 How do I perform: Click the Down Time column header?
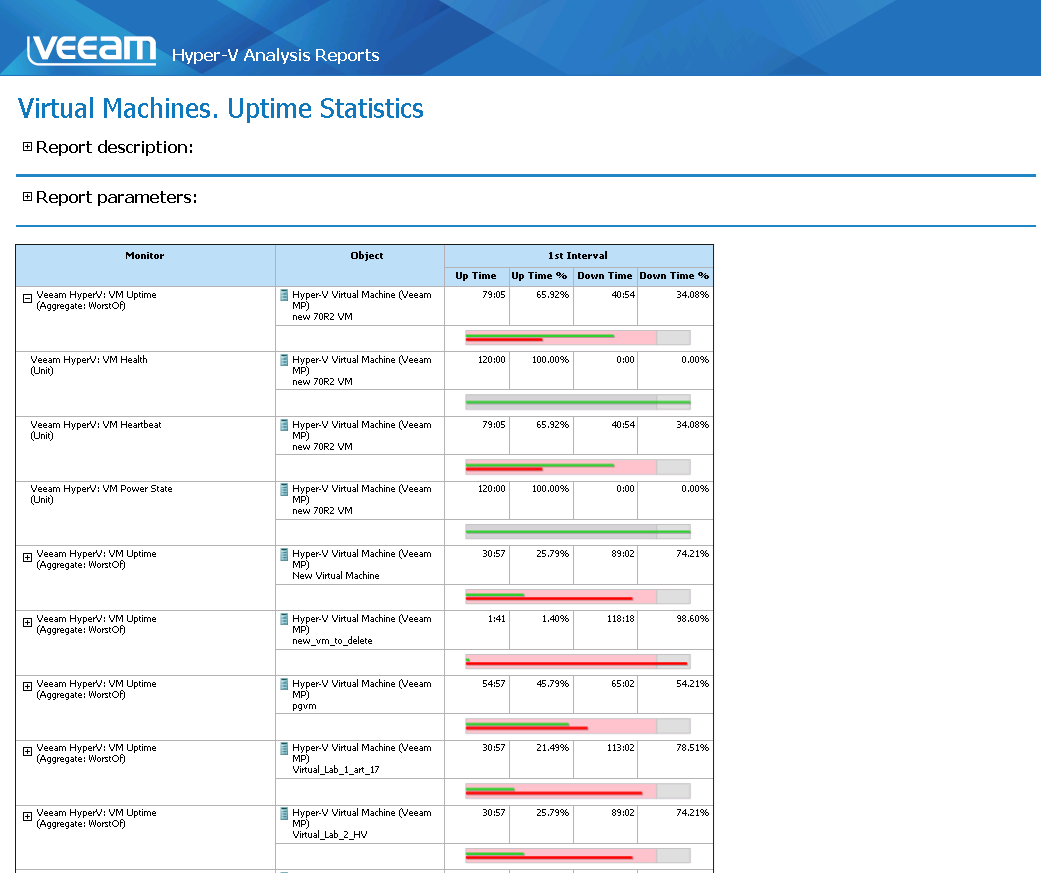coord(605,276)
